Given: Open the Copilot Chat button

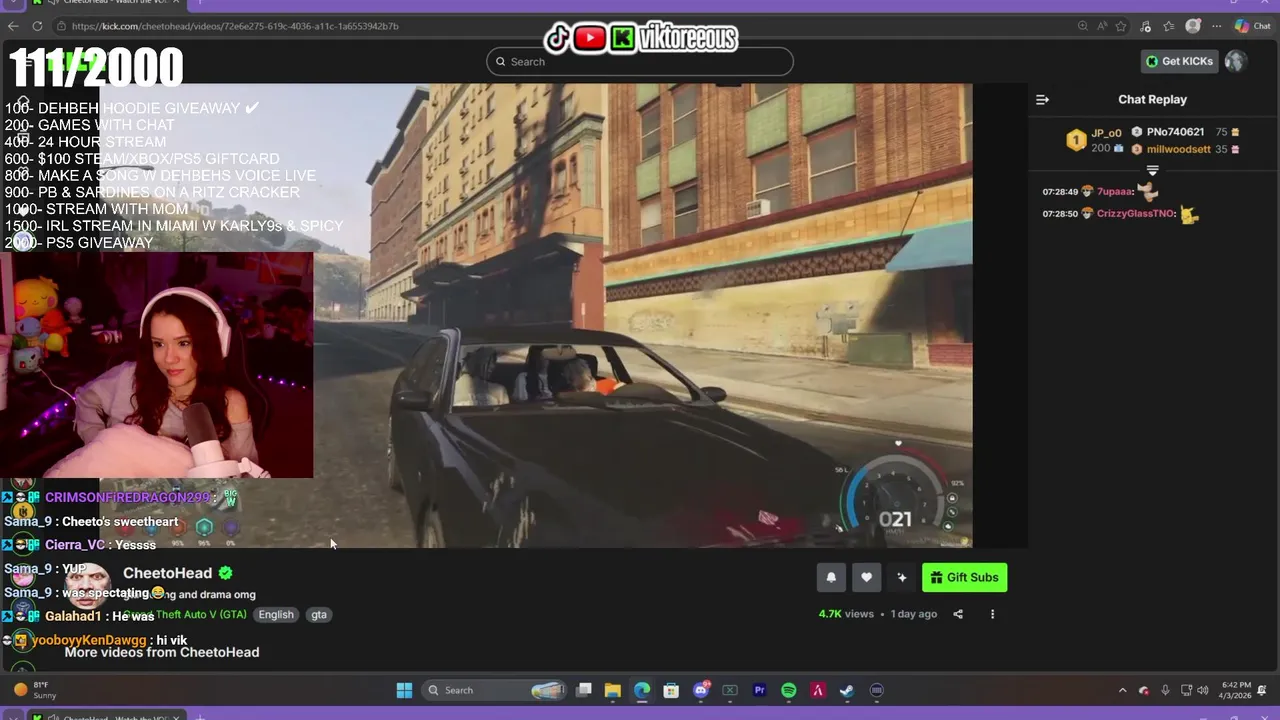Looking at the screenshot, I should click(x=1253, y=26).
